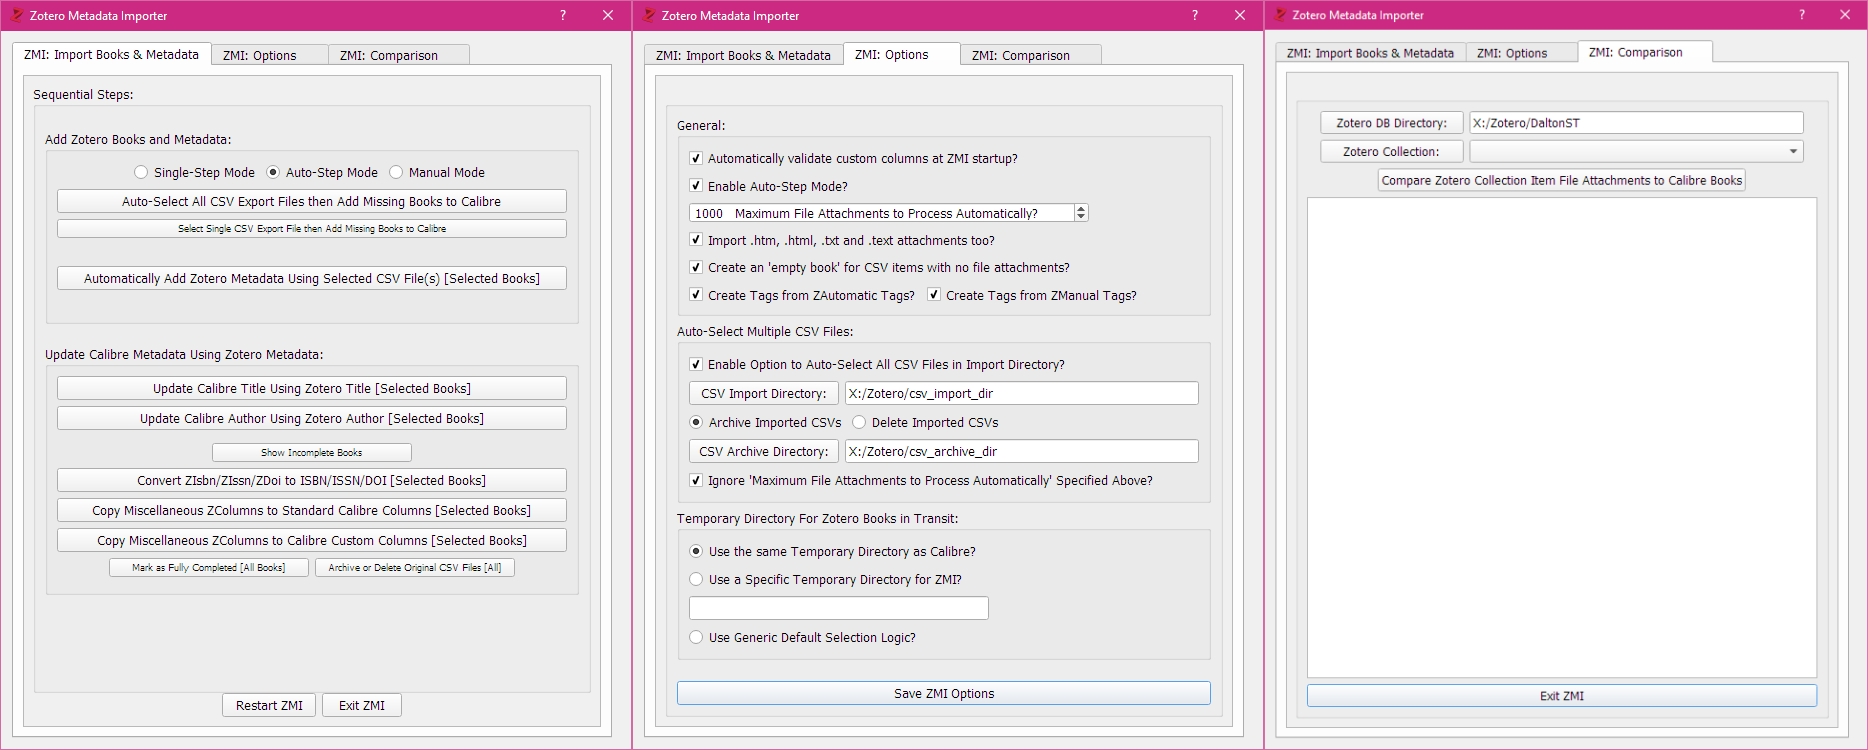
Task: Select ZMI: Comparison tab in the right window
Action: tap(1645, 52)
